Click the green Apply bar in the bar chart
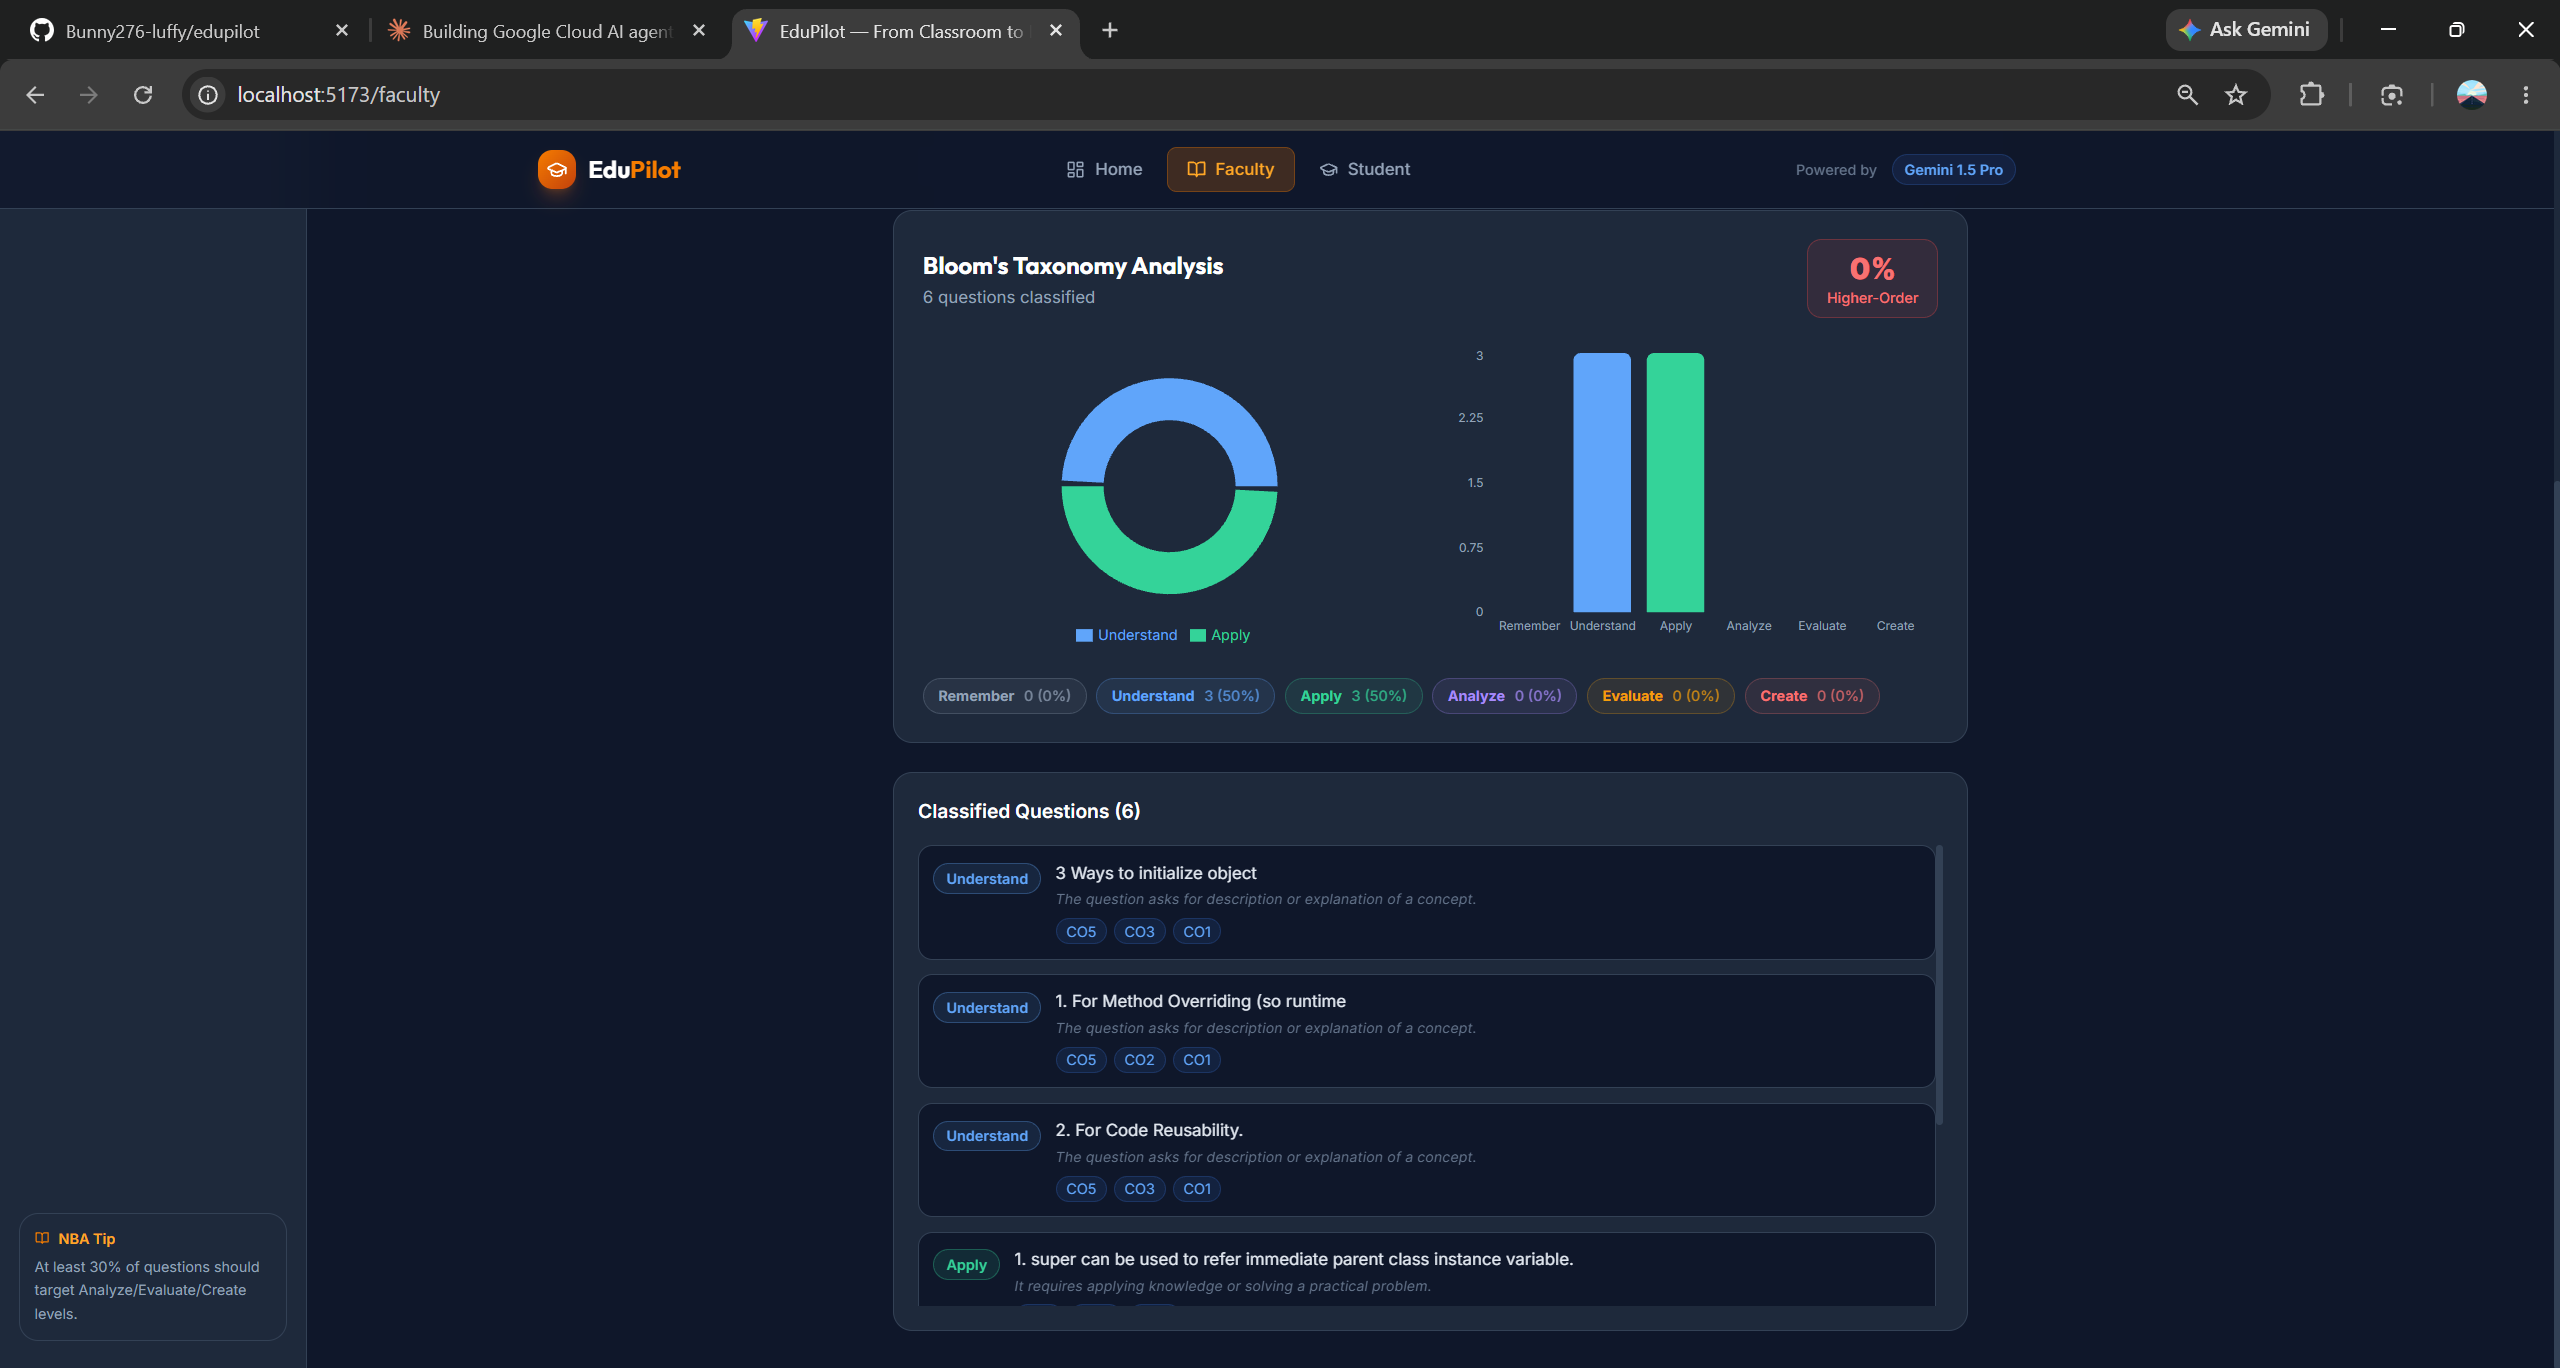The width and height of the screenshot is (2560, 1368). coord(1675,482)
